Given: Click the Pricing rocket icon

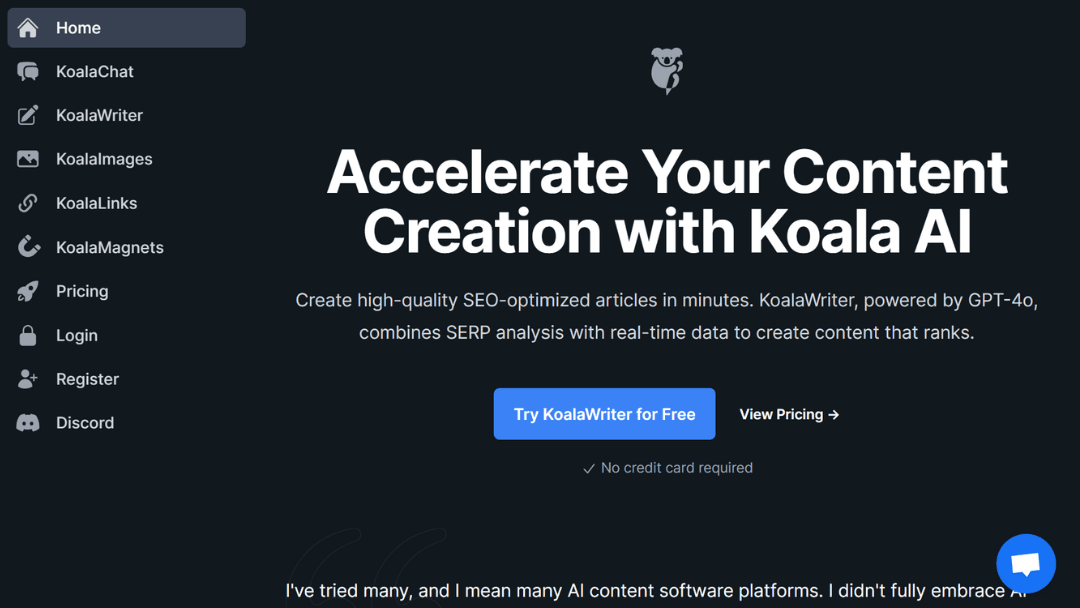Looking at the screenshot, I should (27, 291).
